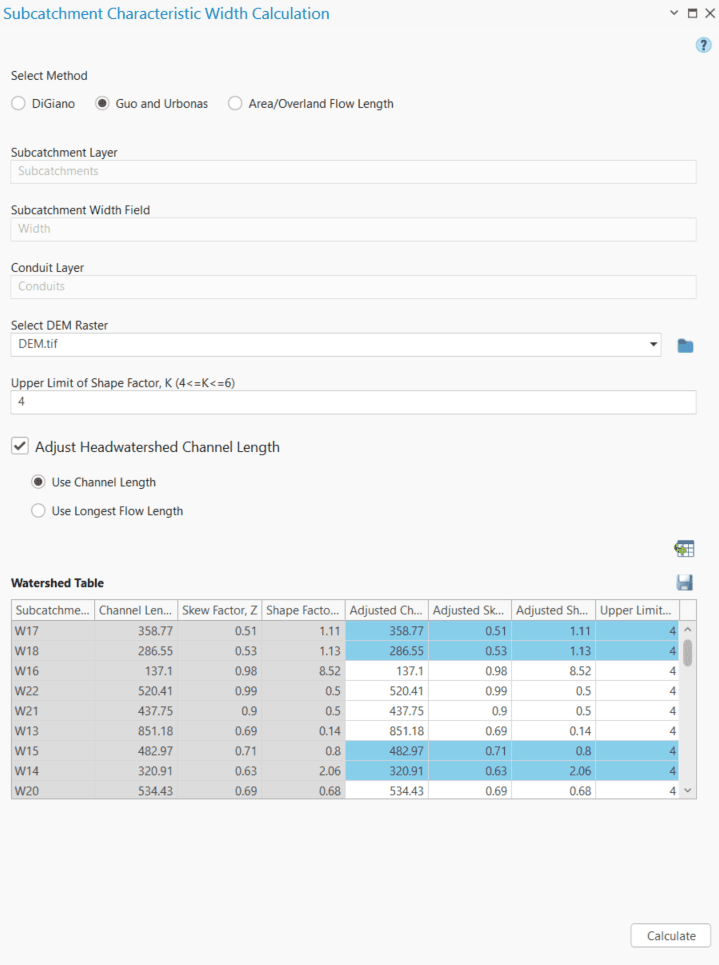Click the Channel Length column header

pyautogui.click(x=135, y=610)
